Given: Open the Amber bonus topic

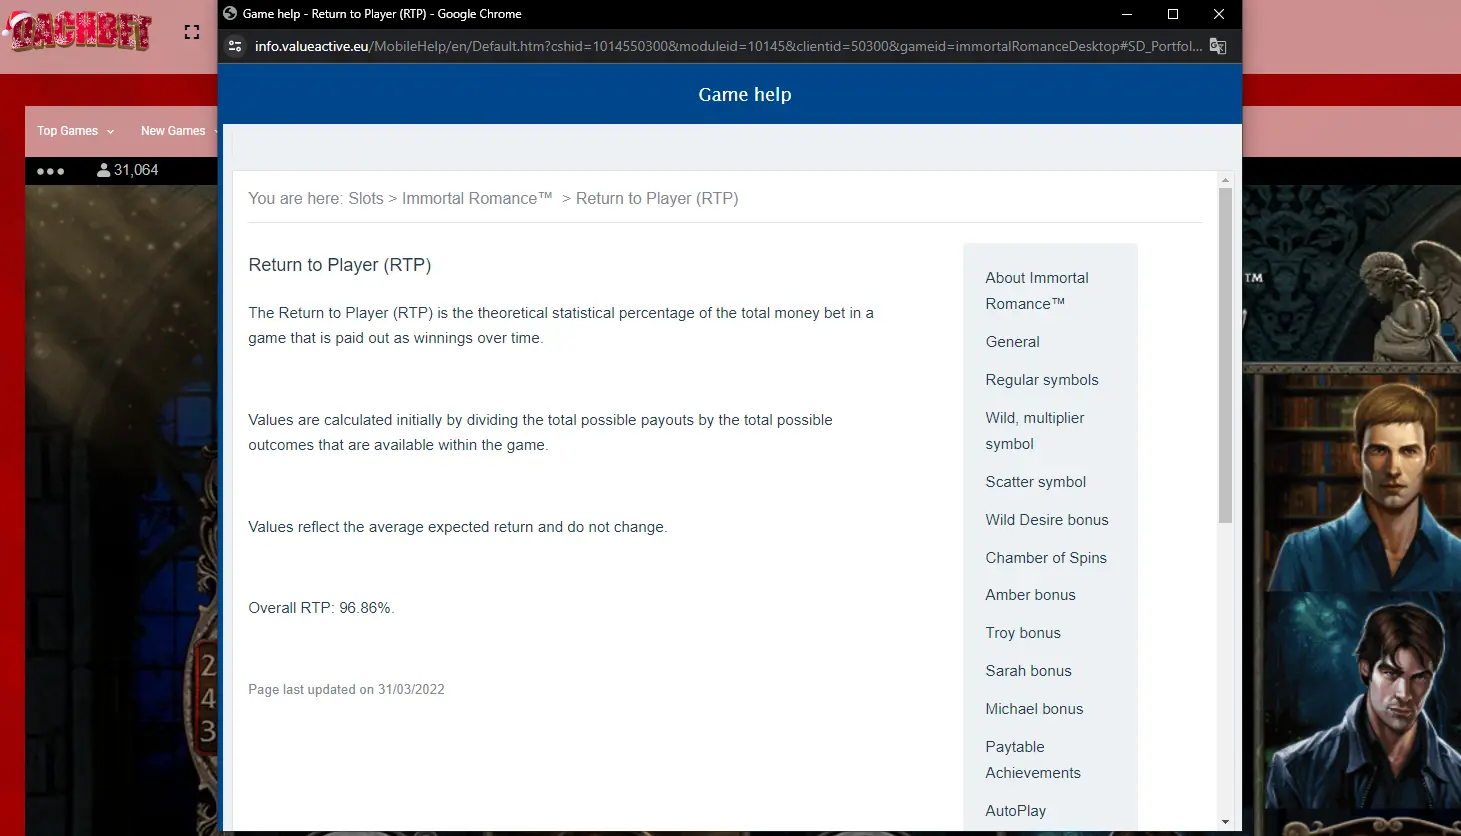Looking at the screenshot, I should (x=1030, y=595).
